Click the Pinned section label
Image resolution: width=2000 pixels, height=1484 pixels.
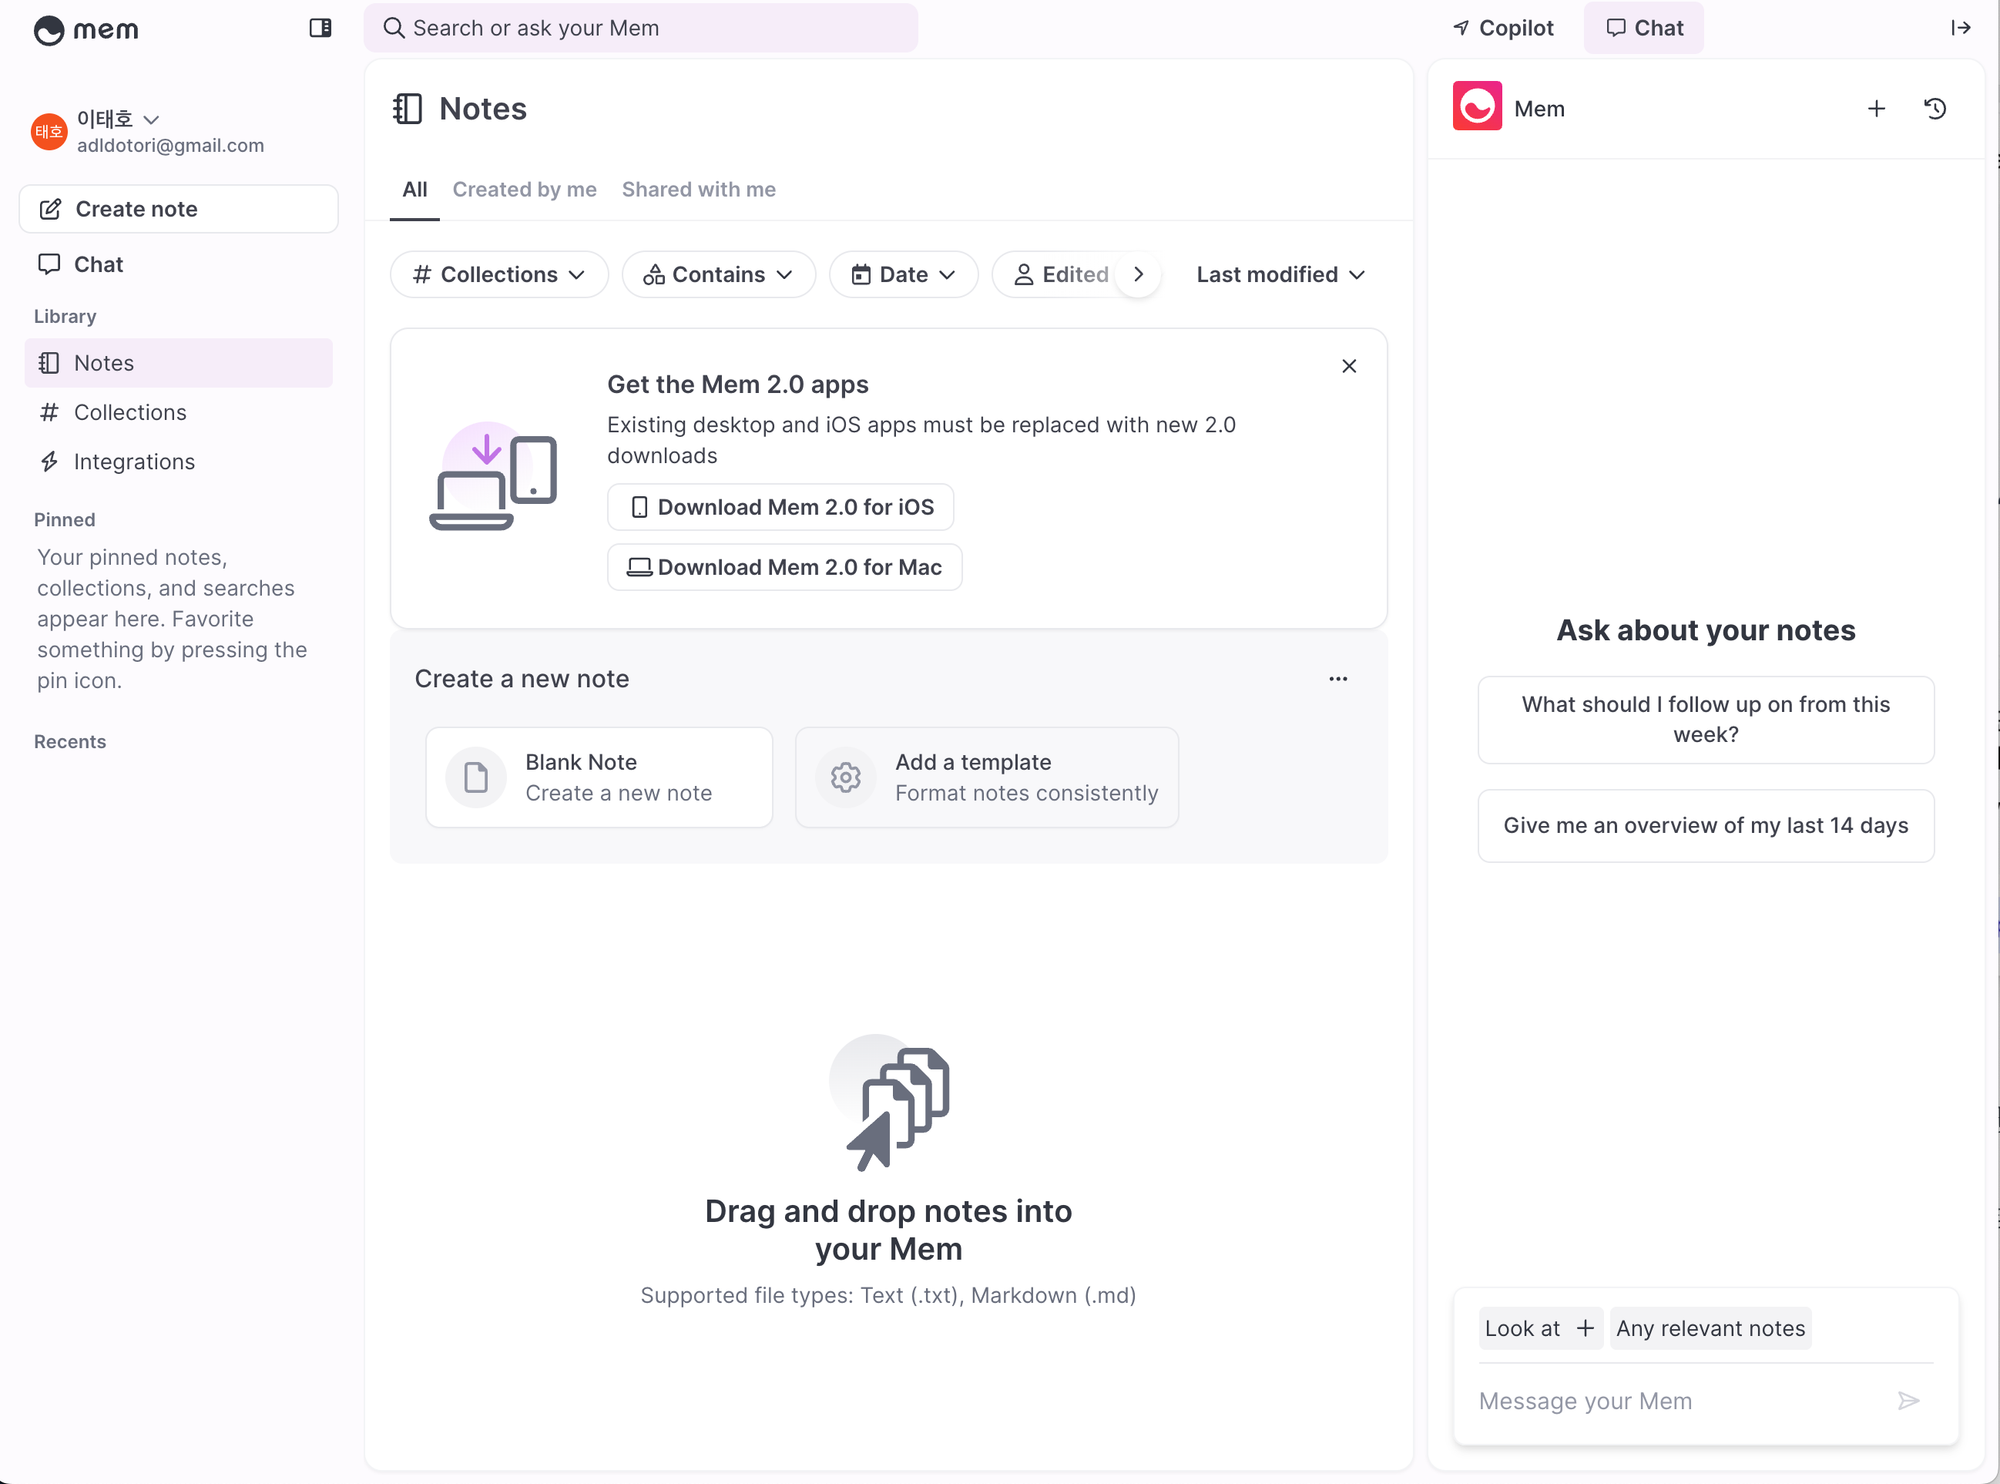click(65, 520)
